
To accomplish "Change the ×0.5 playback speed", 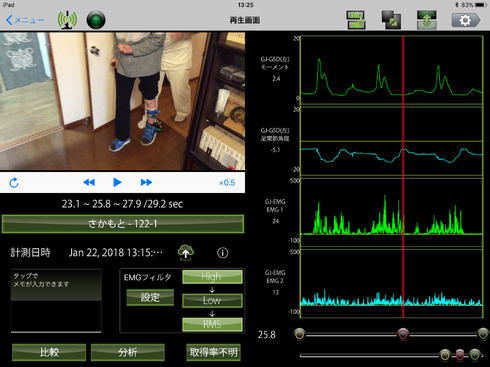I will click(x=227, y=183).
